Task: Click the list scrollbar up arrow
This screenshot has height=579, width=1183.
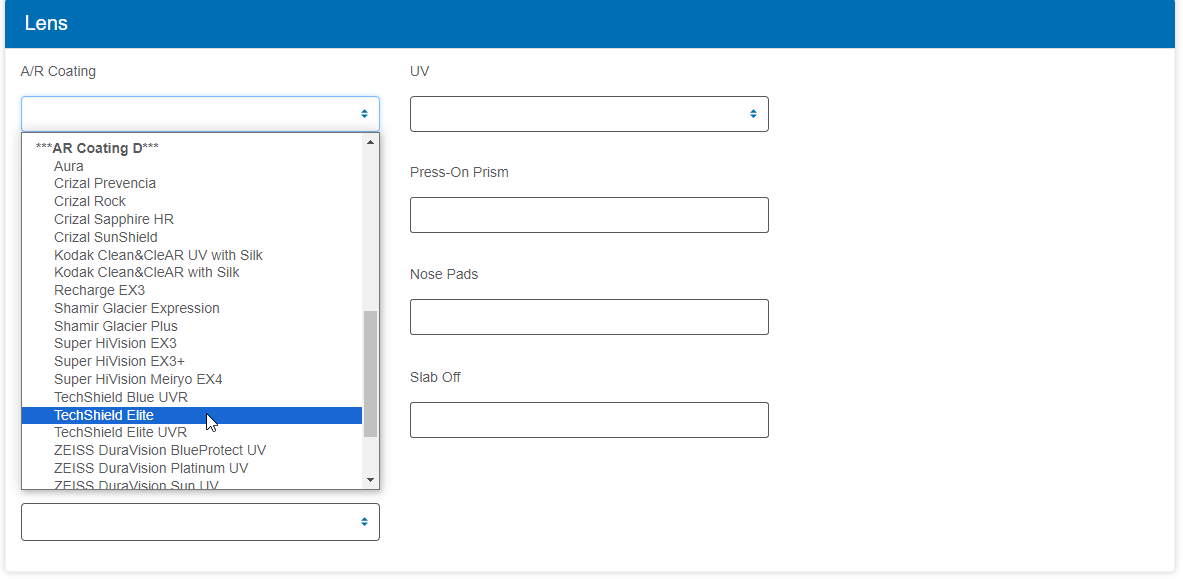Action: (370, 142)
